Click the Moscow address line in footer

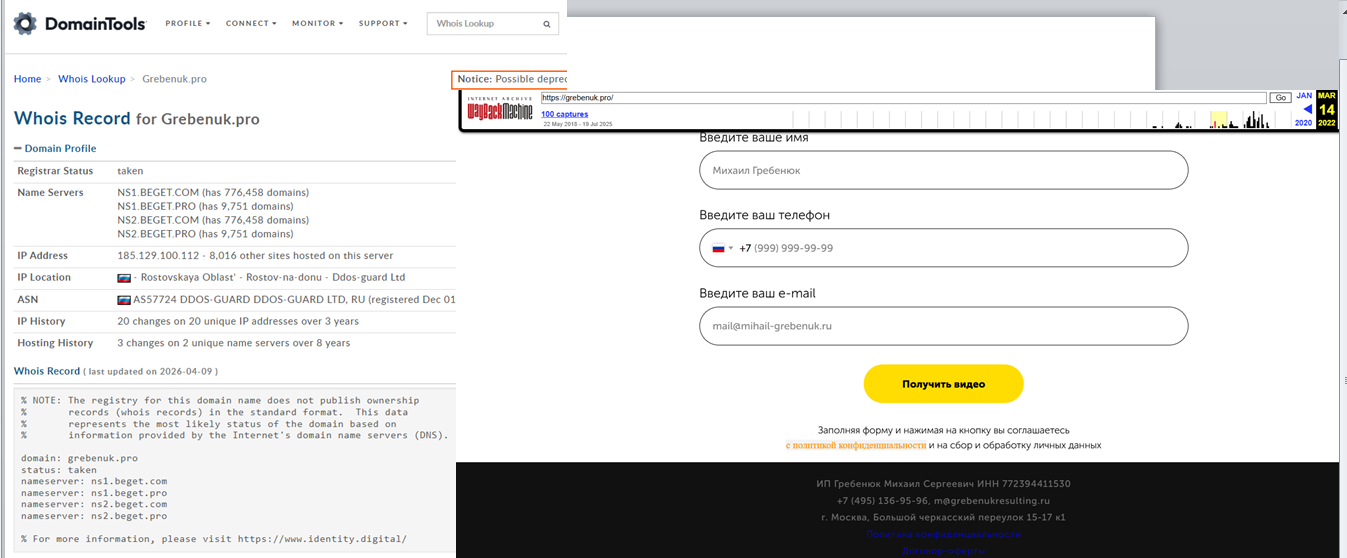[943, 518]
